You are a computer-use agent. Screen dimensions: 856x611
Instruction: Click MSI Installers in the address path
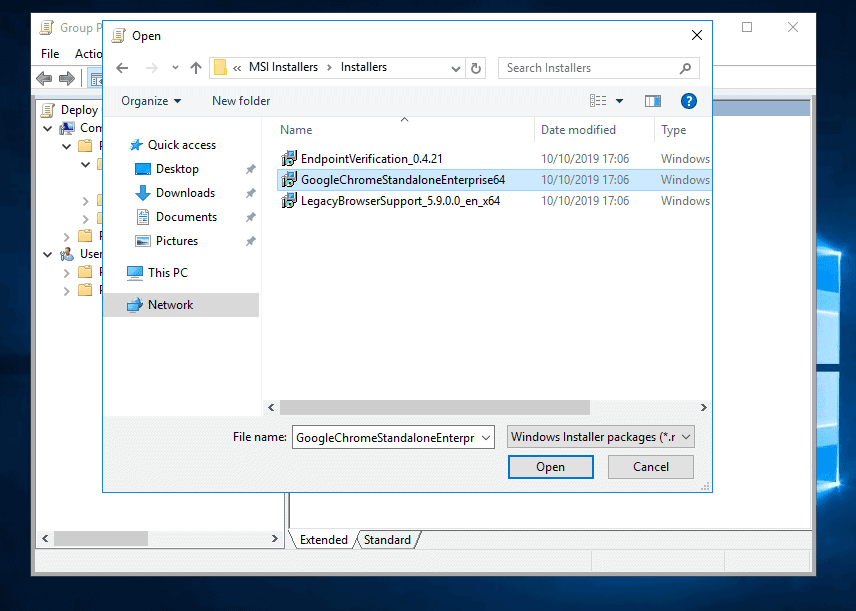pyautogui.click(x=283, y=67)
